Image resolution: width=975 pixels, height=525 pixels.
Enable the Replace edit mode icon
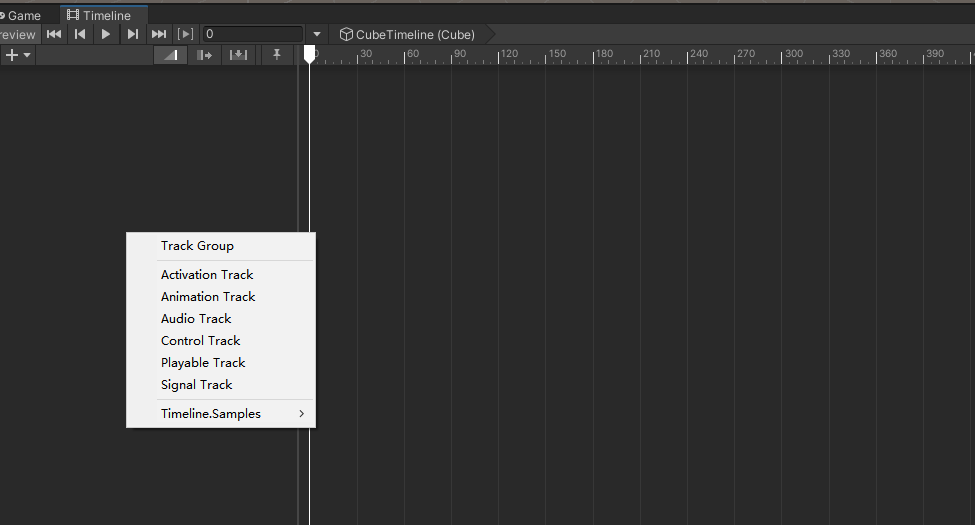(238, 55)
